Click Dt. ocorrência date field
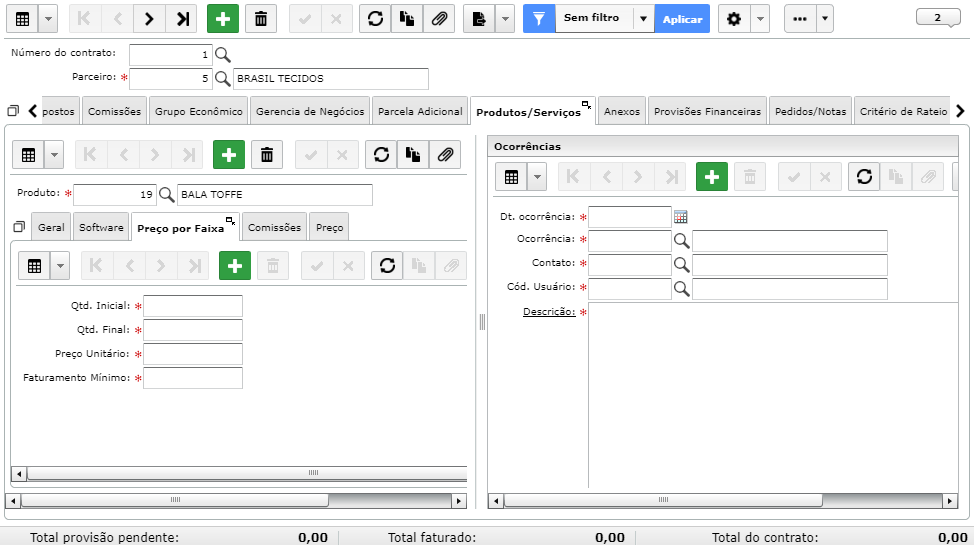The height and width of the screenshot is (545, 974). [x=630, y=217]
